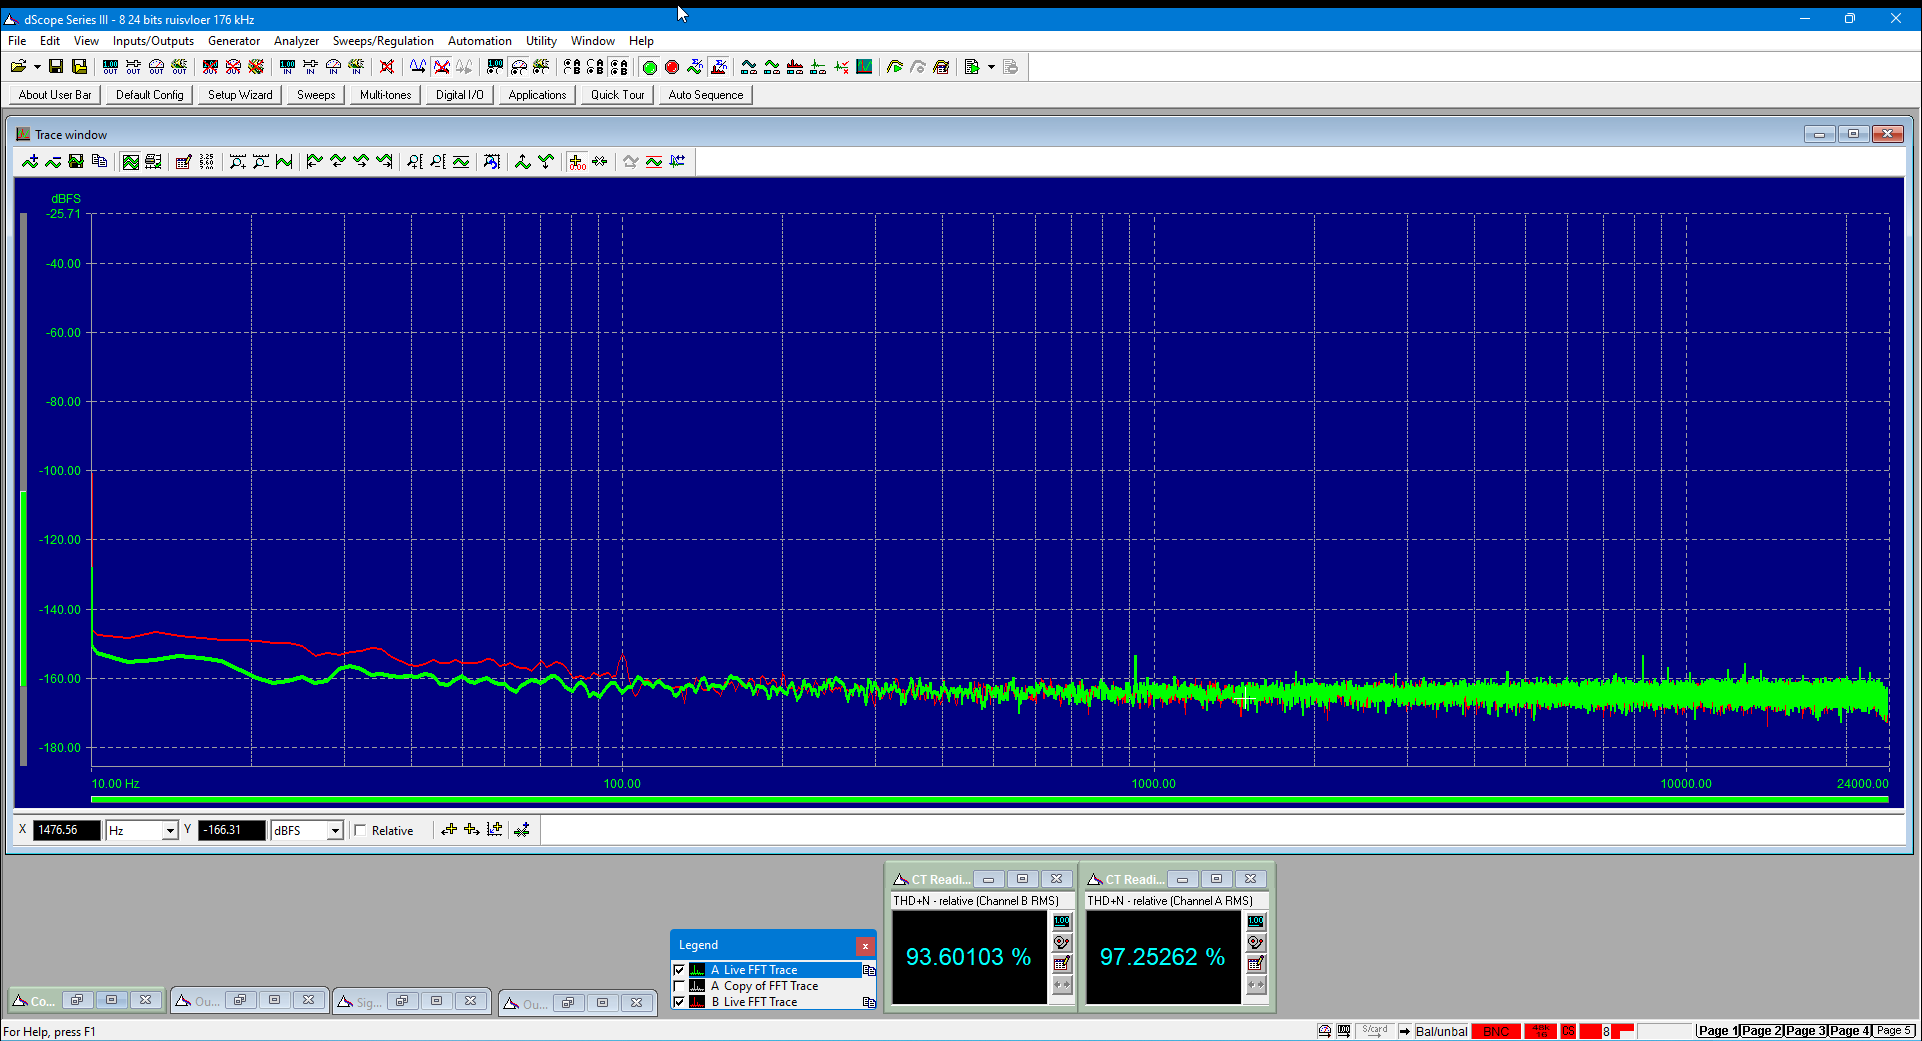
Task: Toggle B Live FFT Trace visibility
Action: pos(679,1002)
